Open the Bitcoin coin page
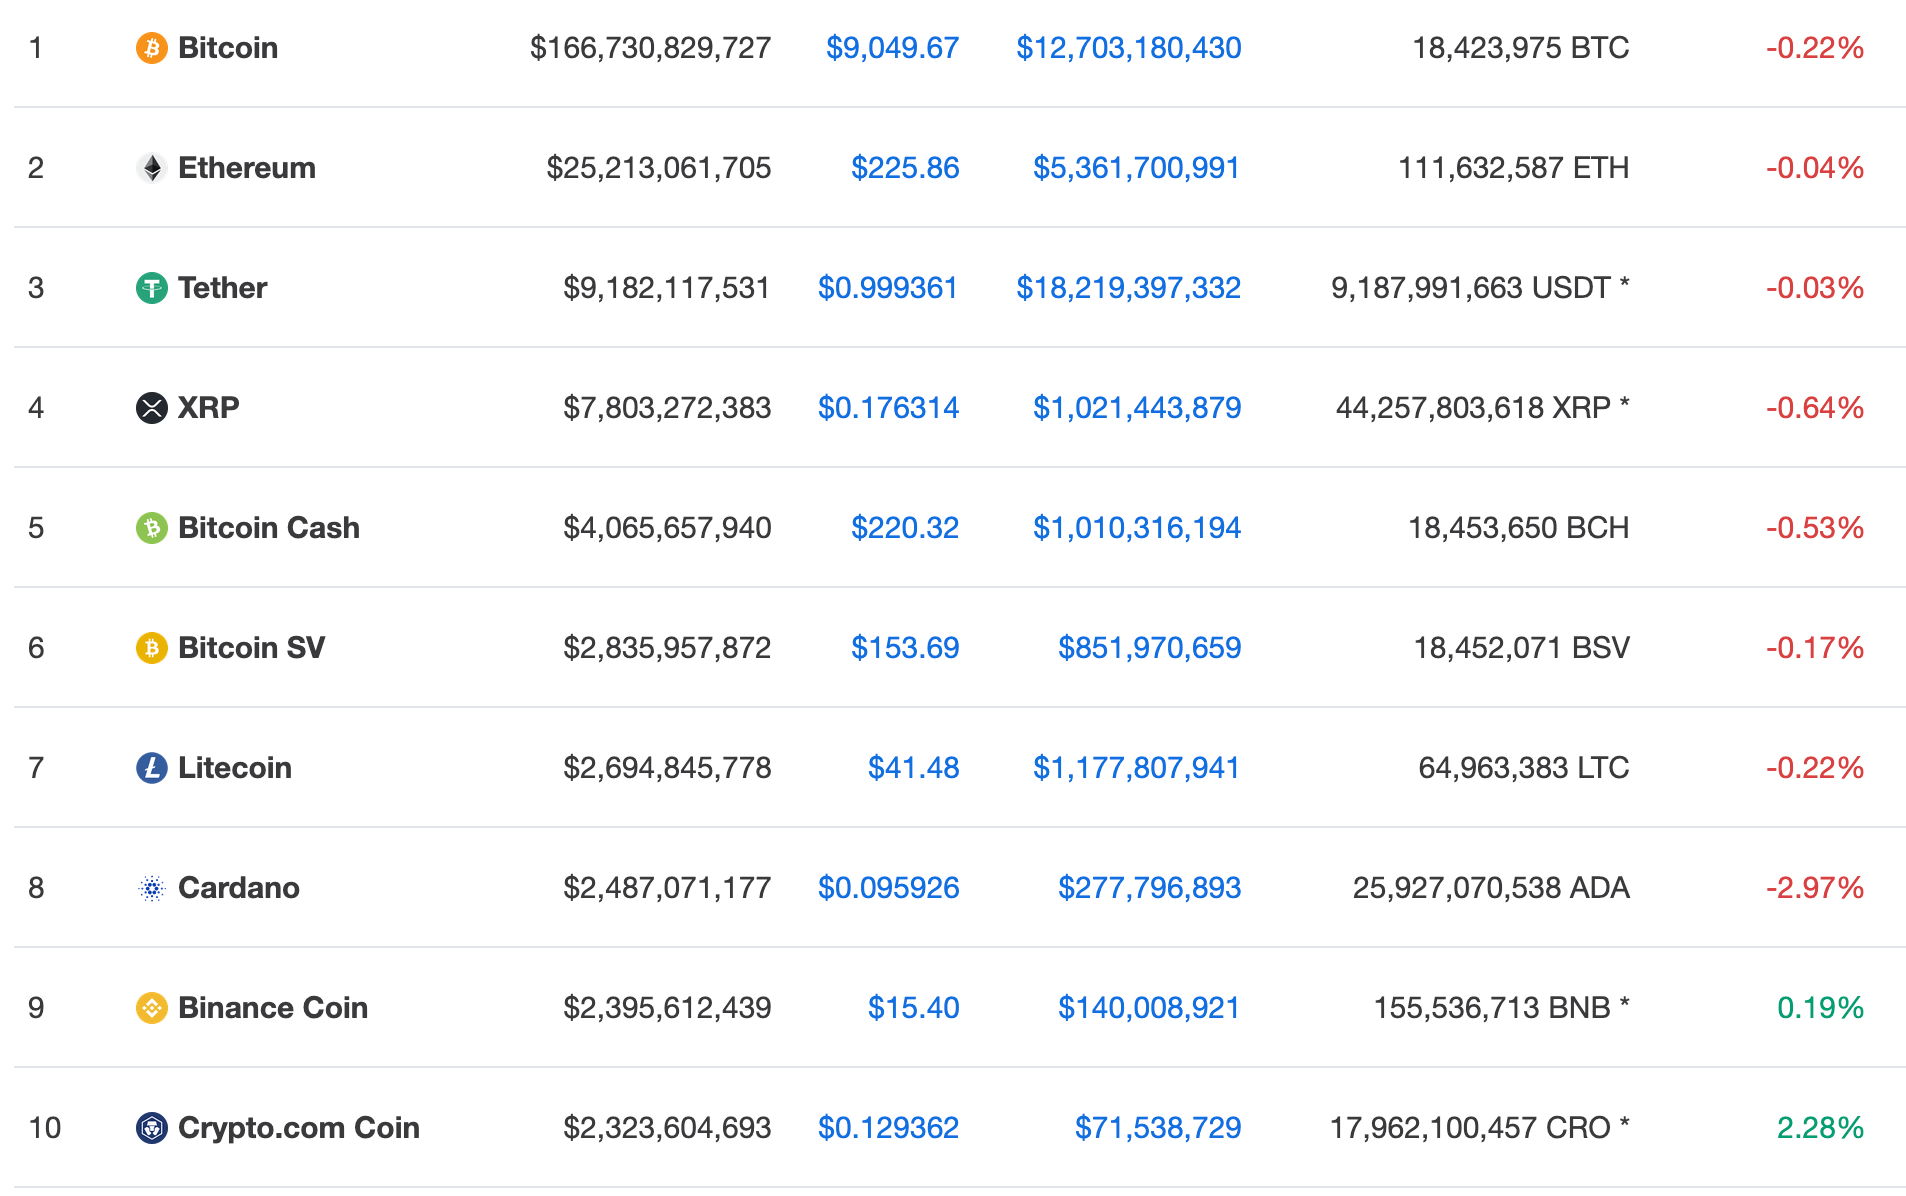The height and width of the screenshot is (1196, 1906). click(228, 48)
